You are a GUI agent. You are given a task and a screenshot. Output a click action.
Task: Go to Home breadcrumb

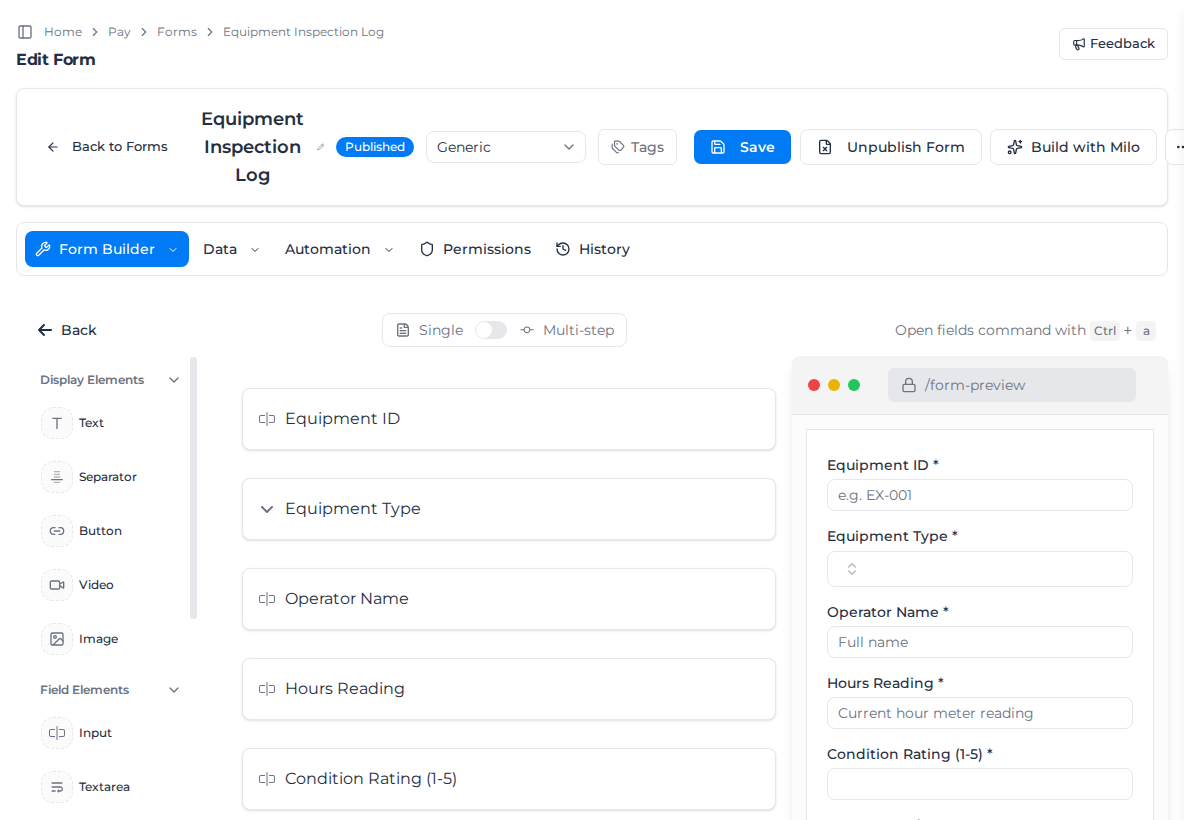coord(63,32)
